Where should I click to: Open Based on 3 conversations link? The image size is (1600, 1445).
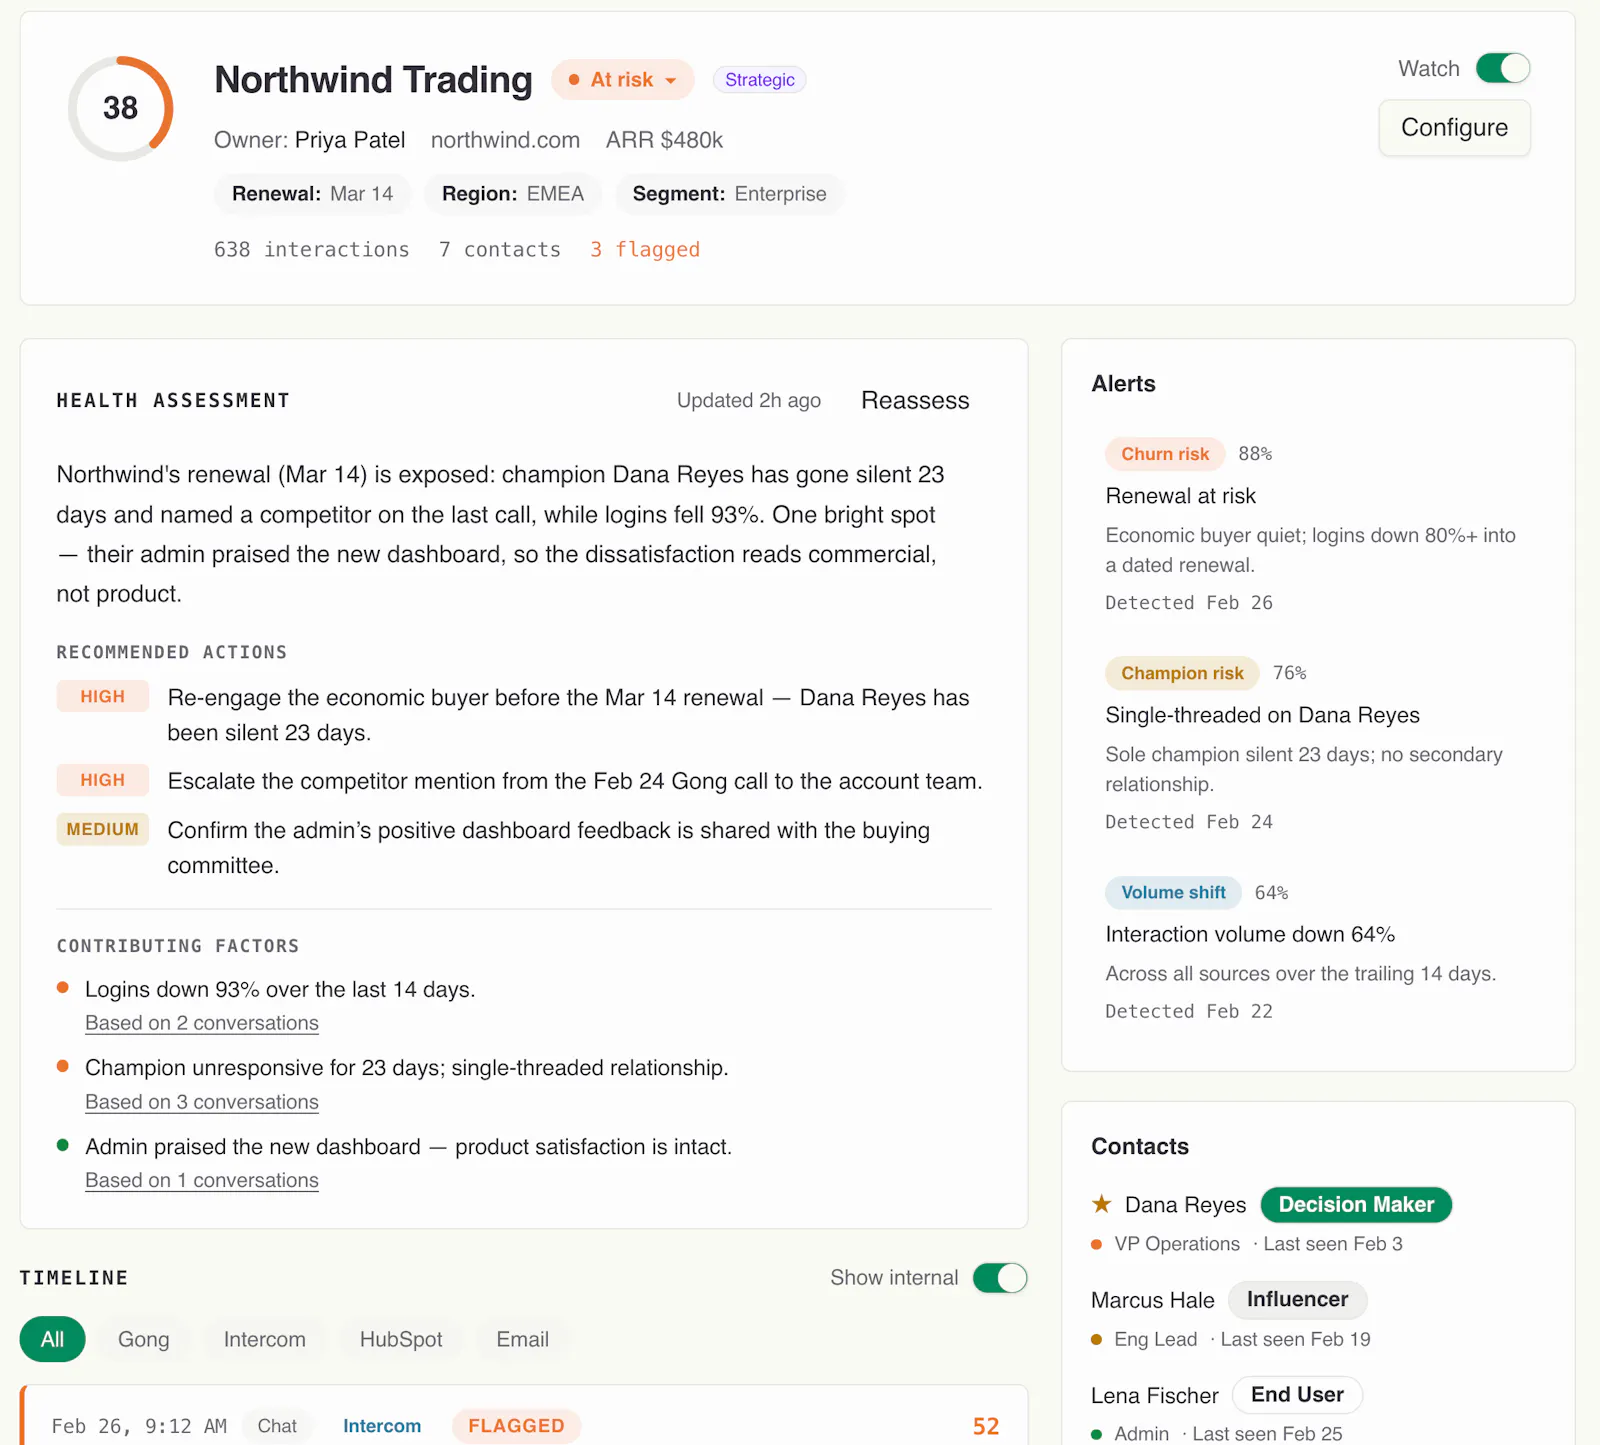[202, 1102]
